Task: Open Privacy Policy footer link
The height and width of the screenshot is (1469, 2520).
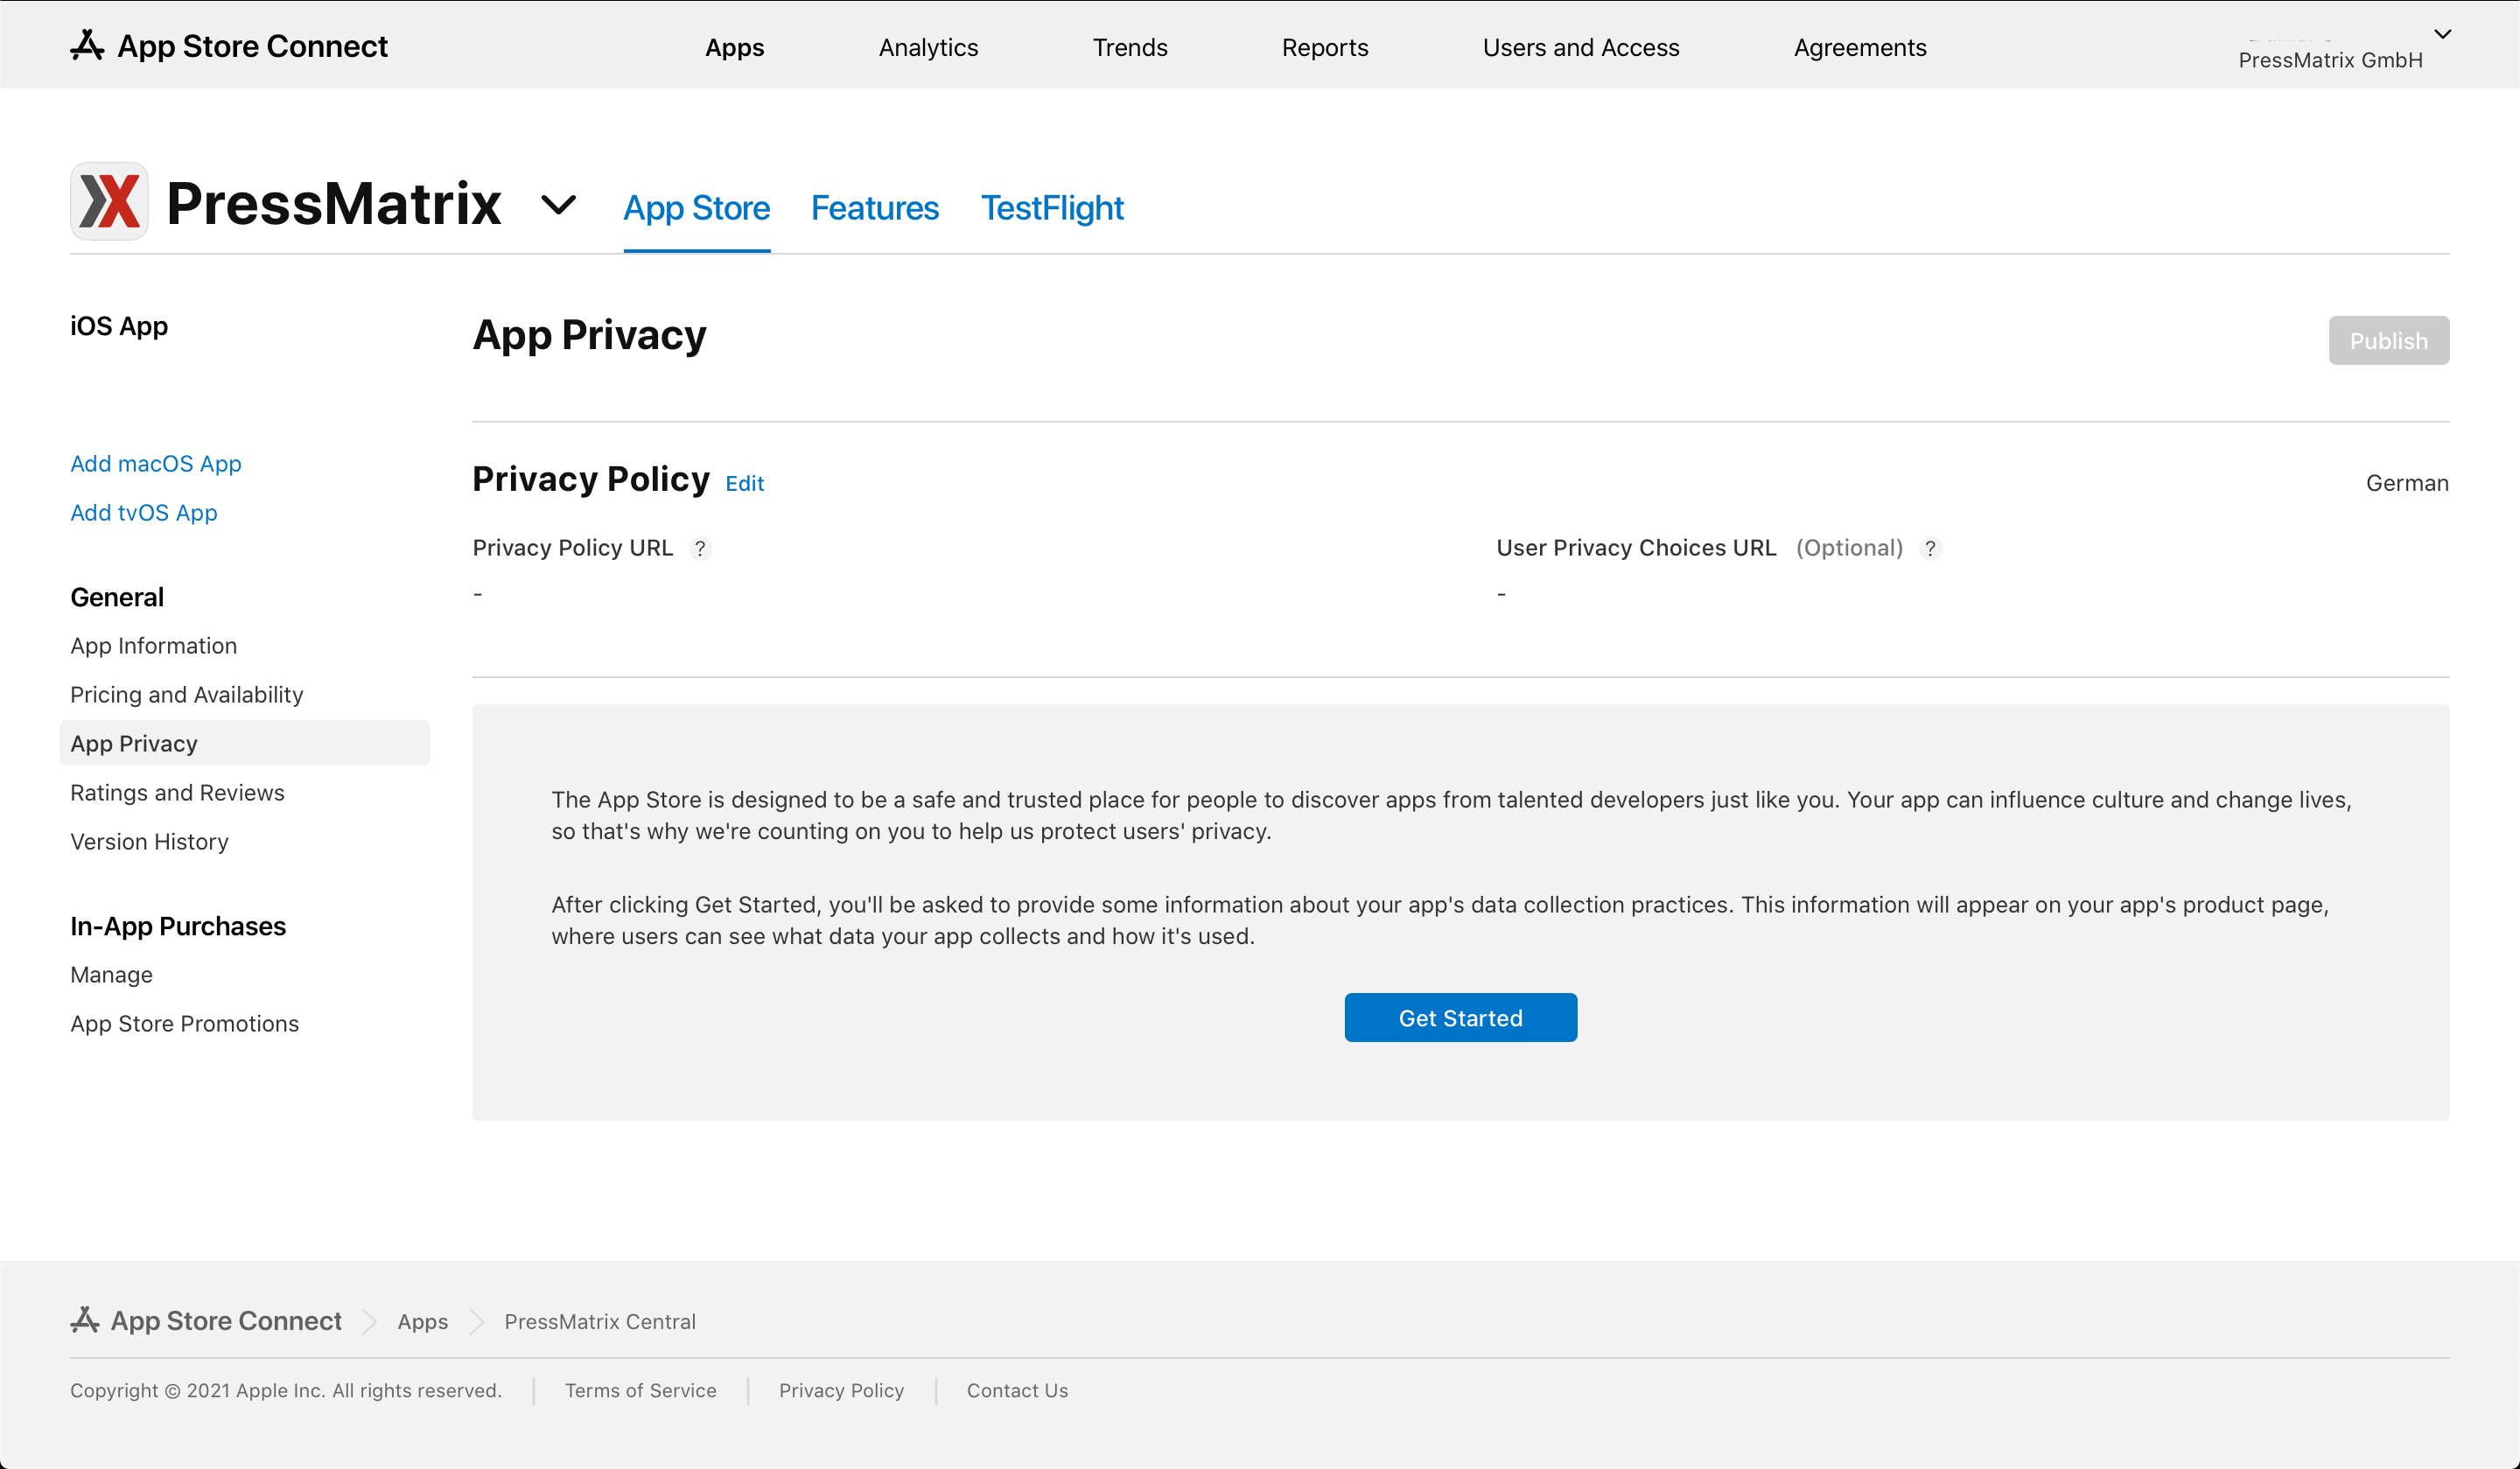Action: [842, 1390]
